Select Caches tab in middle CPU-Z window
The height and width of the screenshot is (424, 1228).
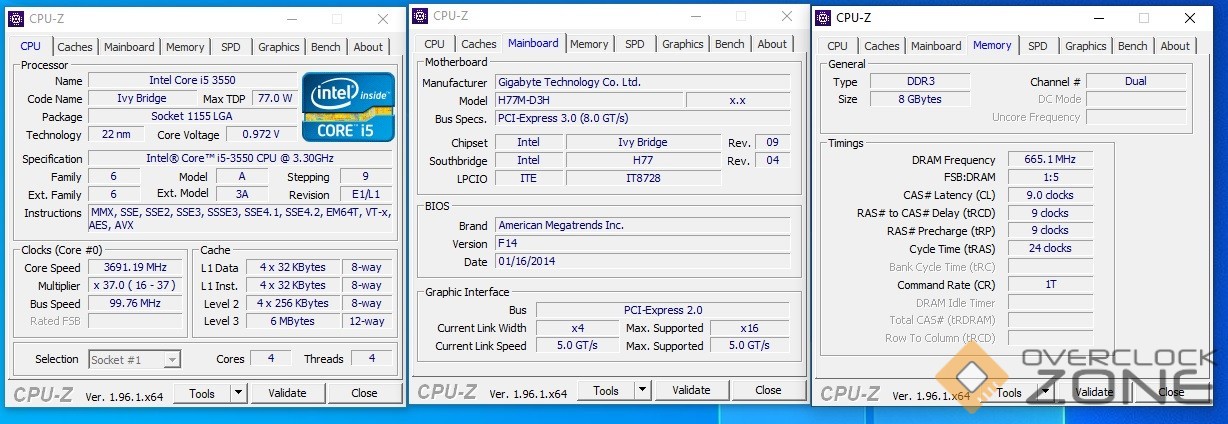click(x=479, y=44)
